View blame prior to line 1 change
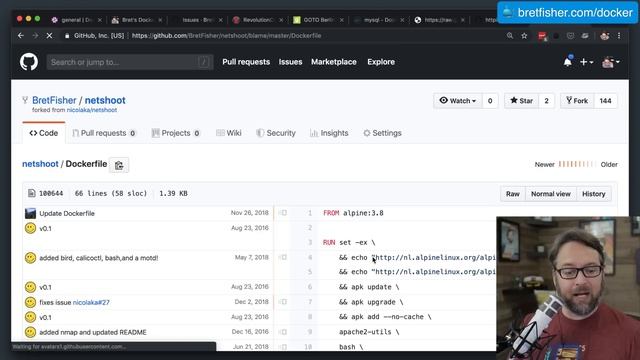This screenshot has height=360, width=640. click(282, 213)
